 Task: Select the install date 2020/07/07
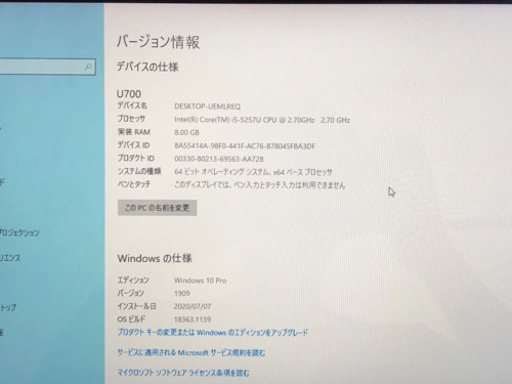click(x=192, y=306)
